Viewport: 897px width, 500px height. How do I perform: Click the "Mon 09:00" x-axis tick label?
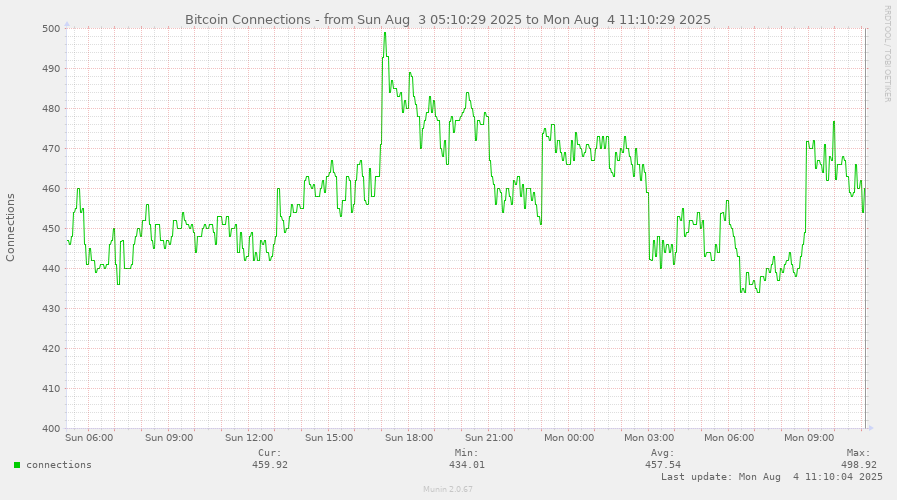pyautogui.click(x=808, y=437)
